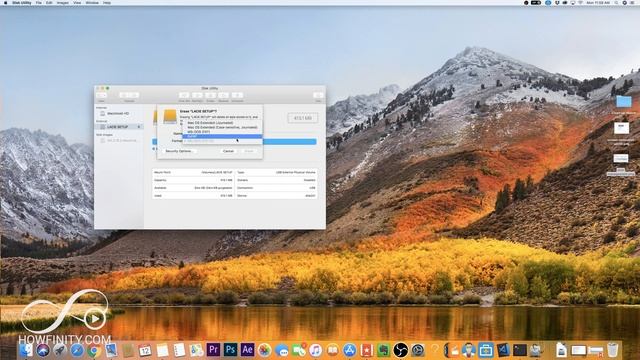Viewport: 640px width, 360px height.
Task: Click the add Volume plus icon
Action: (x=124, y=95)
